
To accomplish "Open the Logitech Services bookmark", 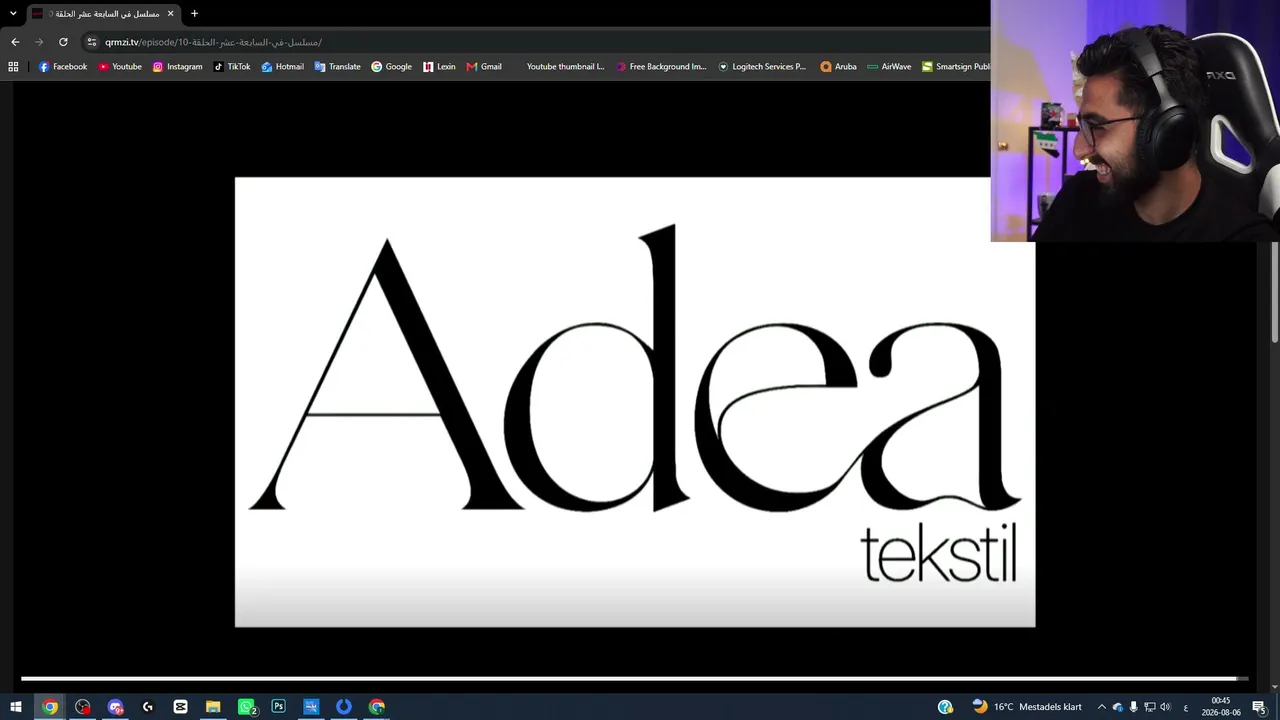I will [x=762, y=67].
